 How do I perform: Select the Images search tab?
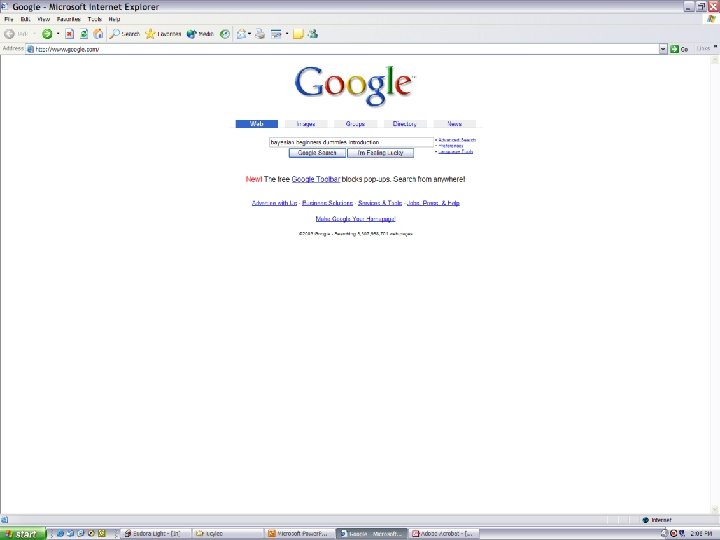tap(306, 124)
